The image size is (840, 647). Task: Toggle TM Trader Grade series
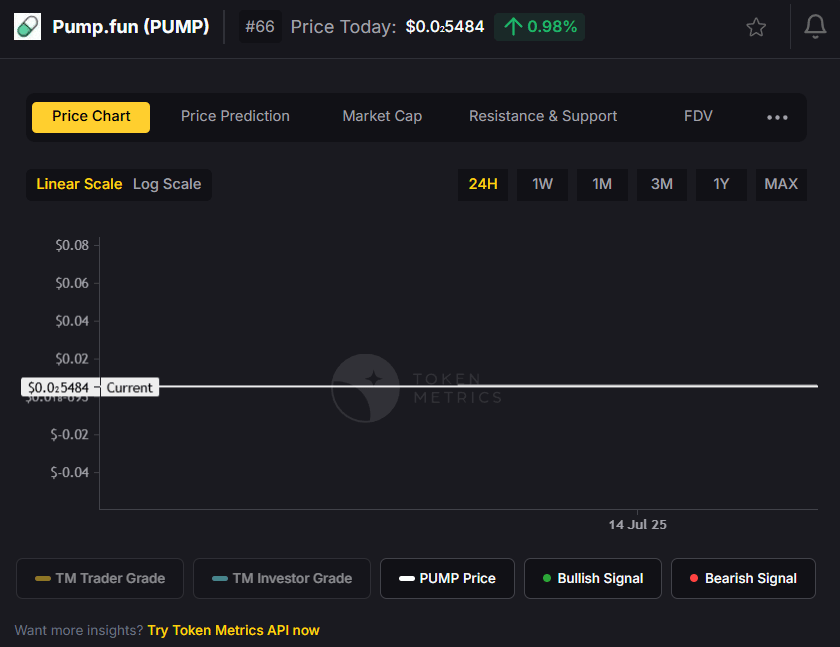pos(100,578)
